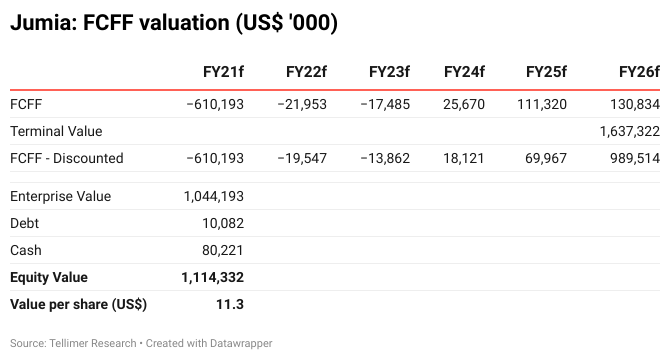Click the FY21f column header
This screenshot has width=670, height=360.
[x=223, y=72]
